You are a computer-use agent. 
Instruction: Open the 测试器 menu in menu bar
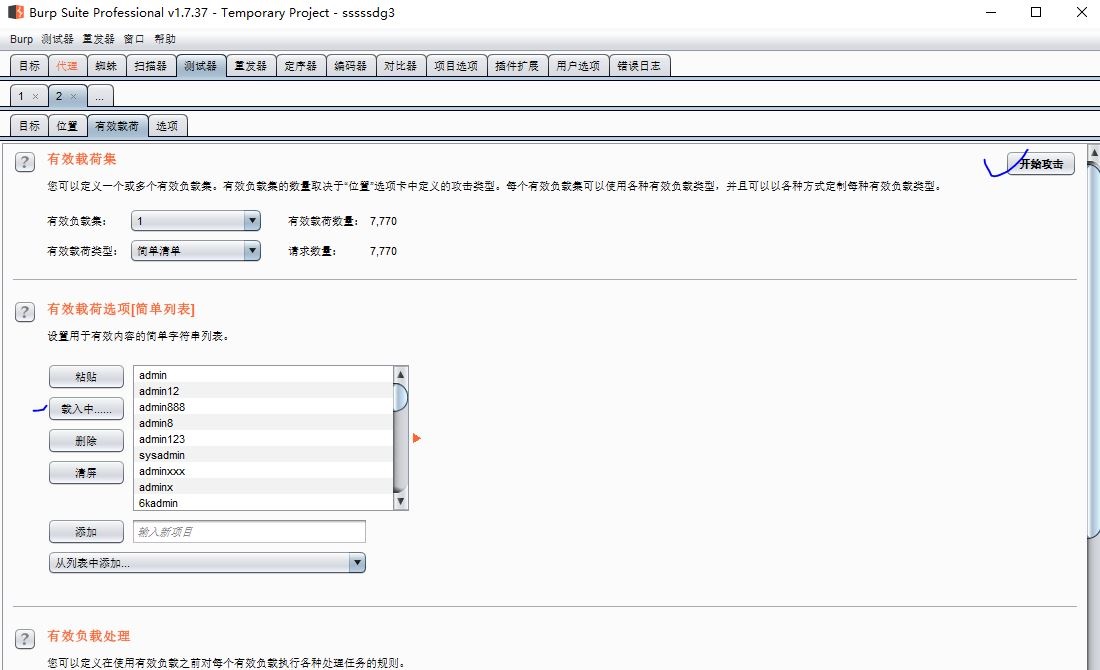(x=58, y=39)
